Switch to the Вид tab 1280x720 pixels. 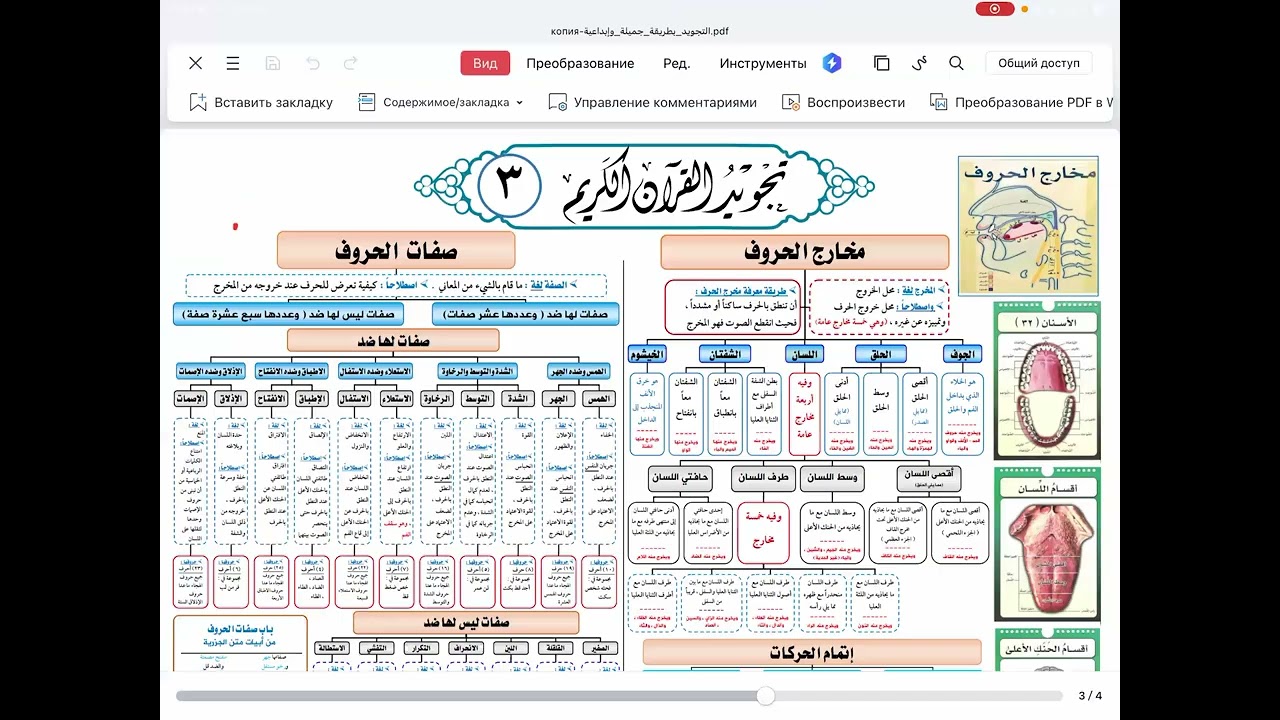485,63
